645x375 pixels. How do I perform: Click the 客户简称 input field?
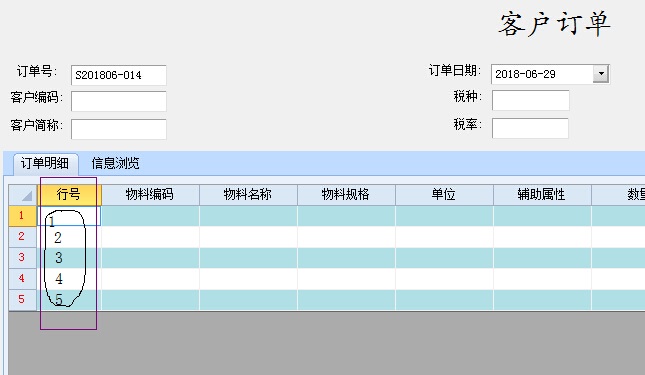pos(118,129)
